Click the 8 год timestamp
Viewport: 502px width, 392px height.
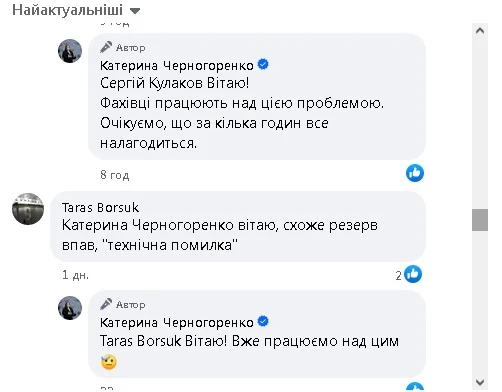(x=115, y=175)
